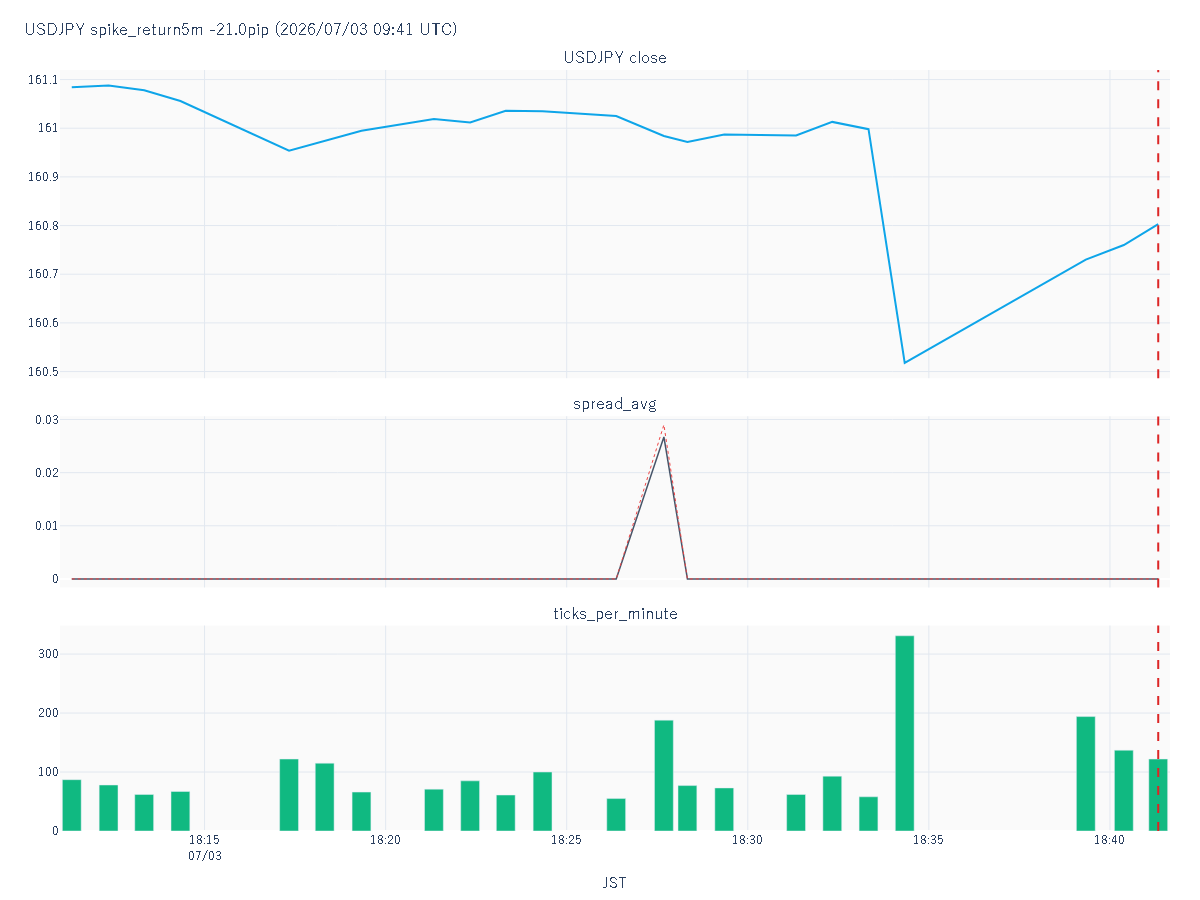Click the 160.5 y-axis tick label
The width and height of the screenshot is (1200, 900).
(42, 372)
